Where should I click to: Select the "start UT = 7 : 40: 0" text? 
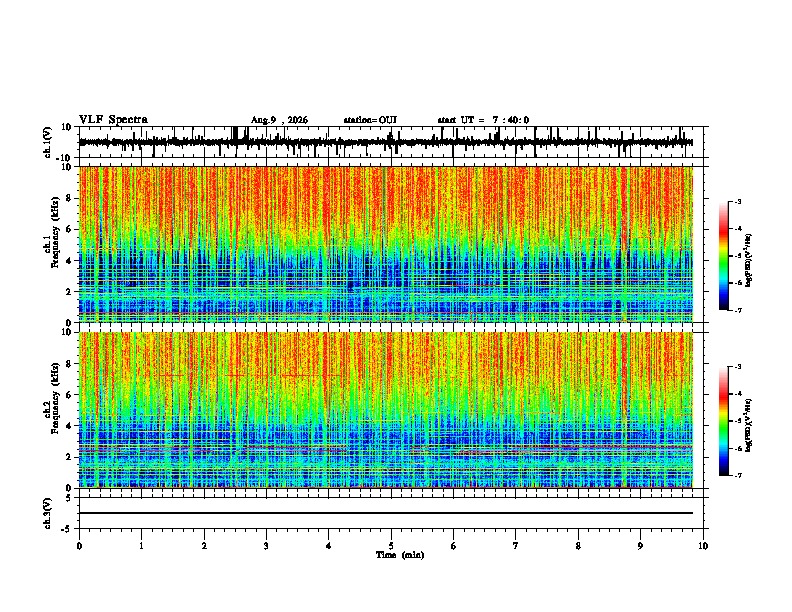[483, 120]
